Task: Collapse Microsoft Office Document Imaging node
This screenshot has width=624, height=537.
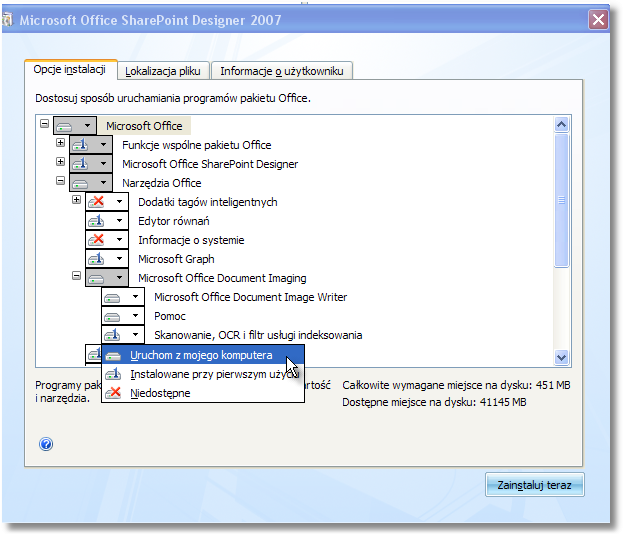Action: click(x=76, y=276)
